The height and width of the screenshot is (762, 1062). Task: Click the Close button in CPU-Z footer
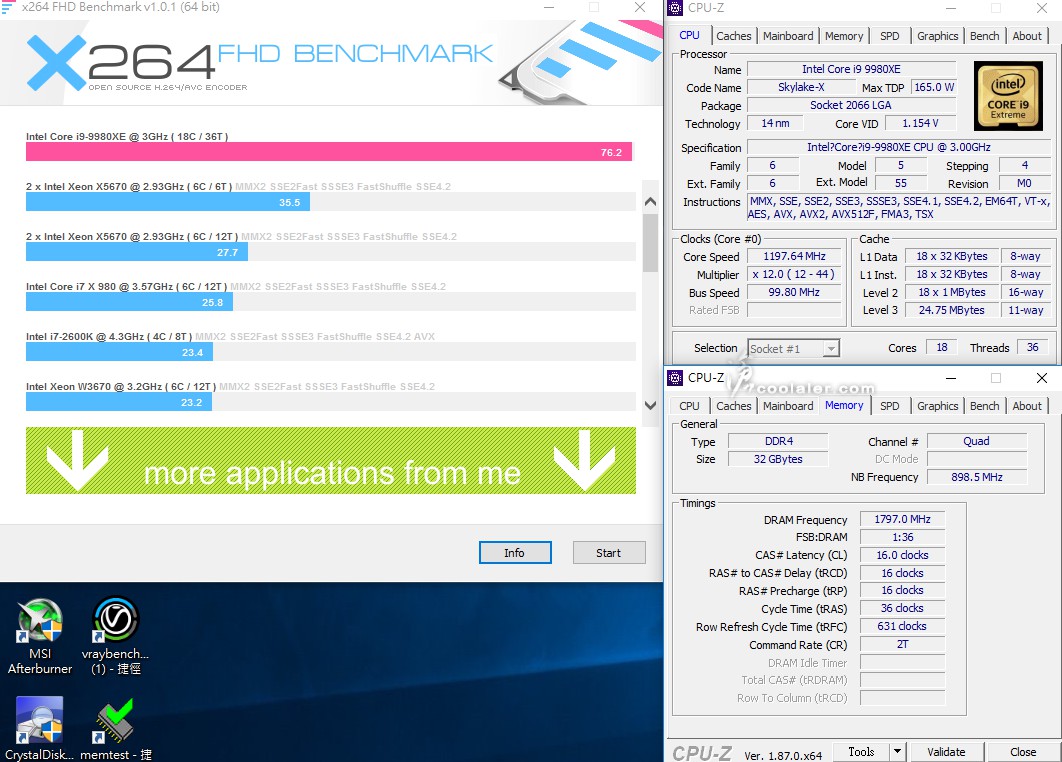(x=1023, y=752)
